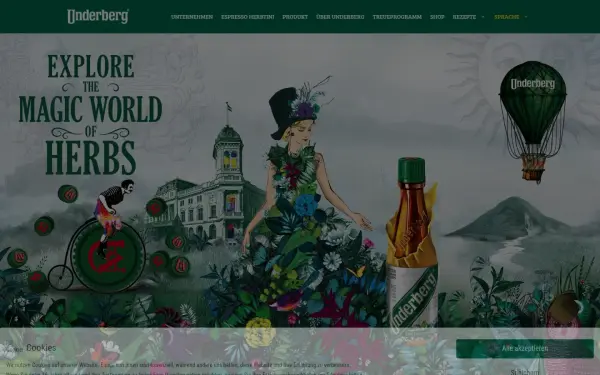Click the Underberg logo in the header

click(x=98, y=16)
